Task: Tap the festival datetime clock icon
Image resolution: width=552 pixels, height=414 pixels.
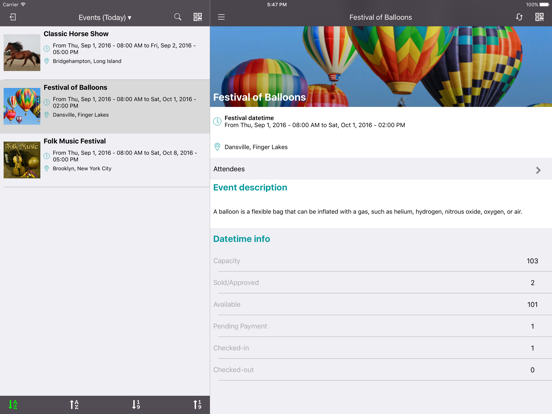Action: pos(217,121)
